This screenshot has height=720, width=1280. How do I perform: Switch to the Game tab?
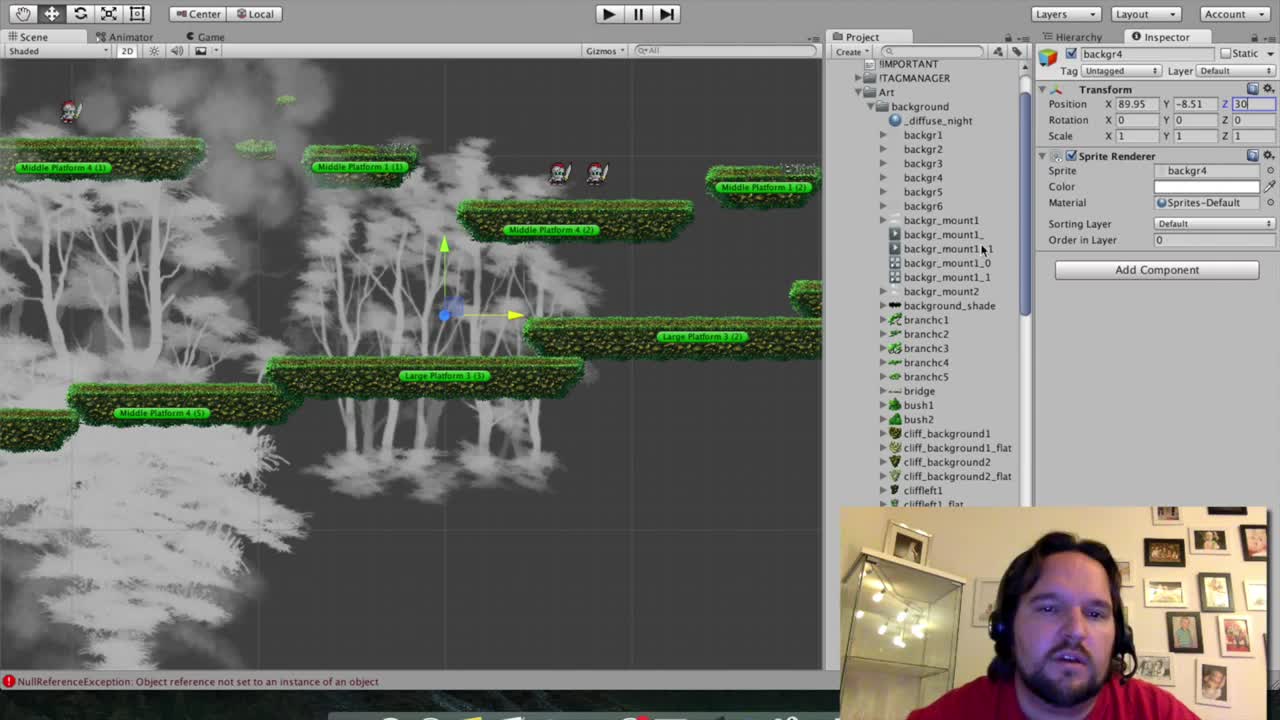[206, 36]
